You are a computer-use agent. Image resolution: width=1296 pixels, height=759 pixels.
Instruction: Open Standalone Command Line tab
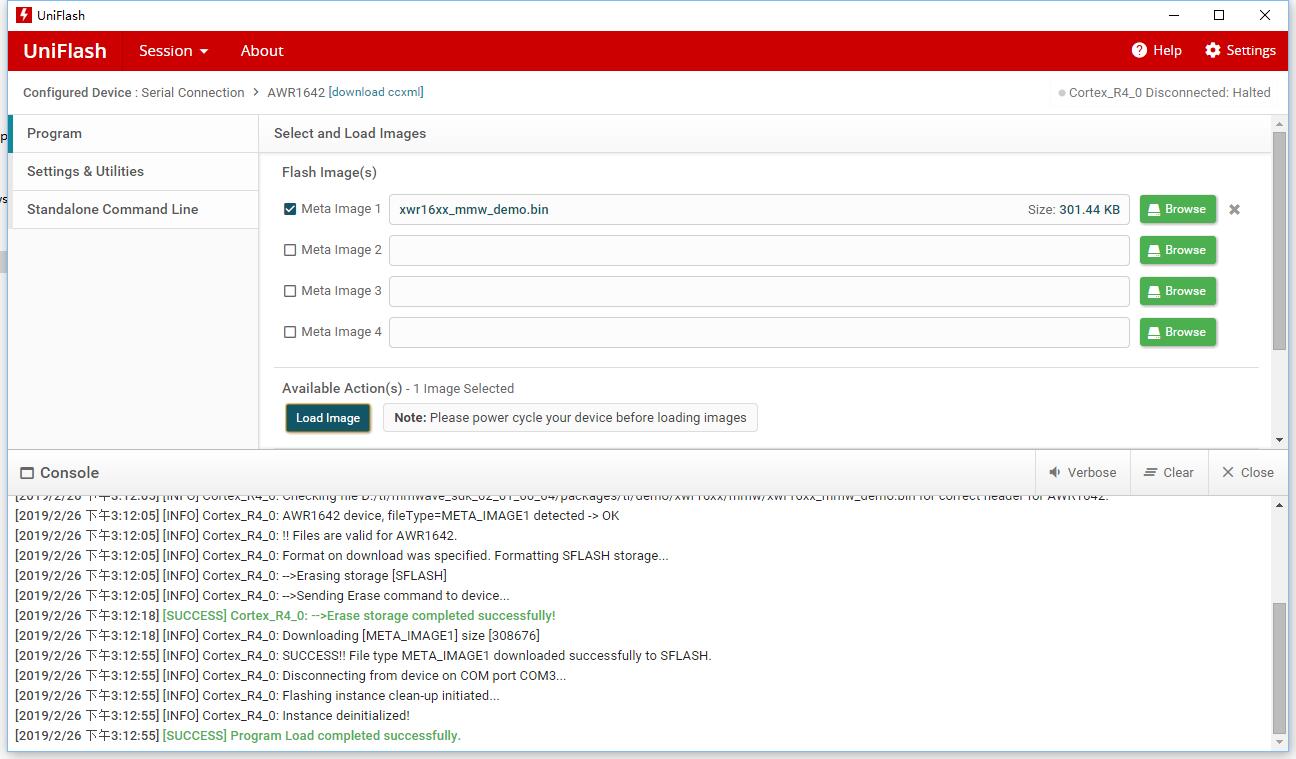pos(134,209)
